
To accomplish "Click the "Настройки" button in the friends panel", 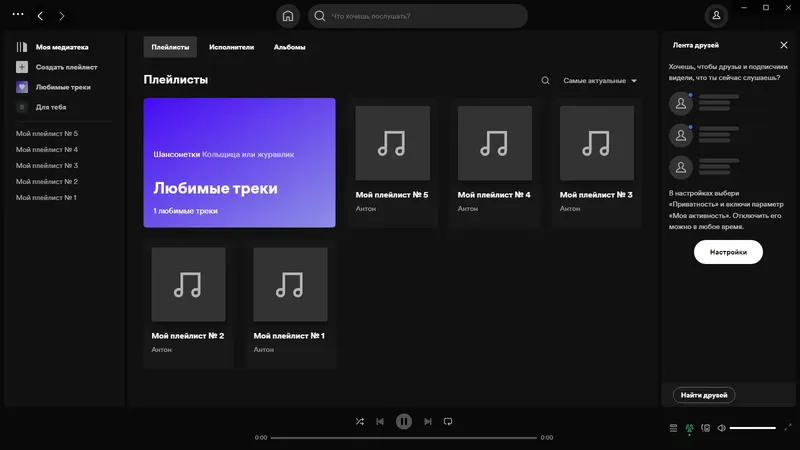I will pyautogui.click(x=728, y=252).
